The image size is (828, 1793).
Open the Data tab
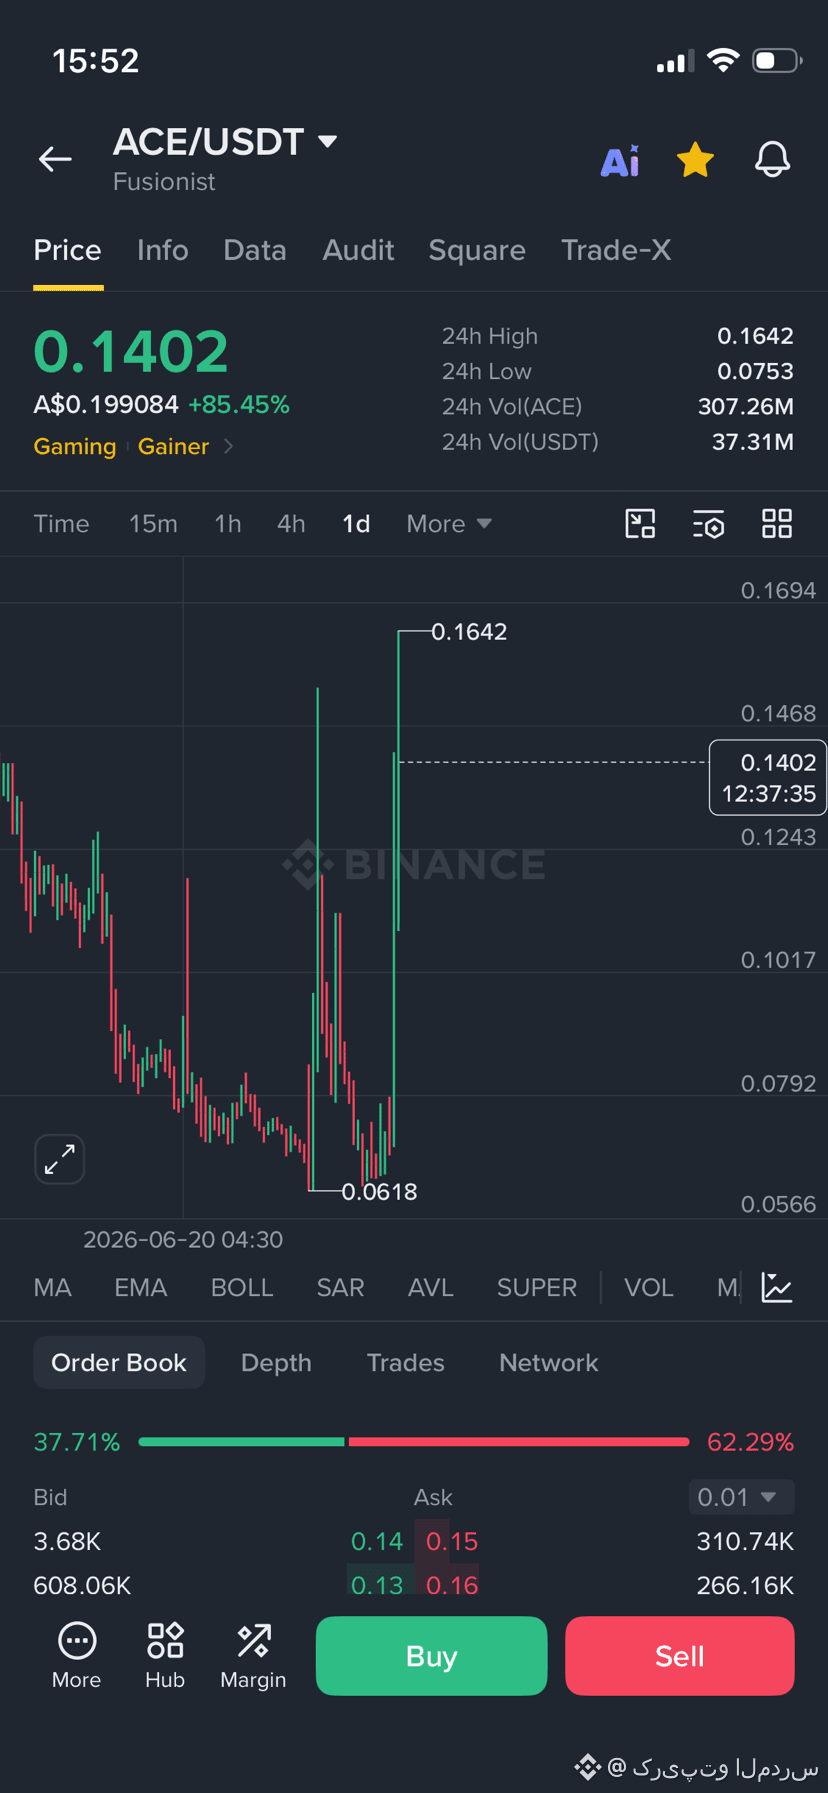(x=255, y=250)
